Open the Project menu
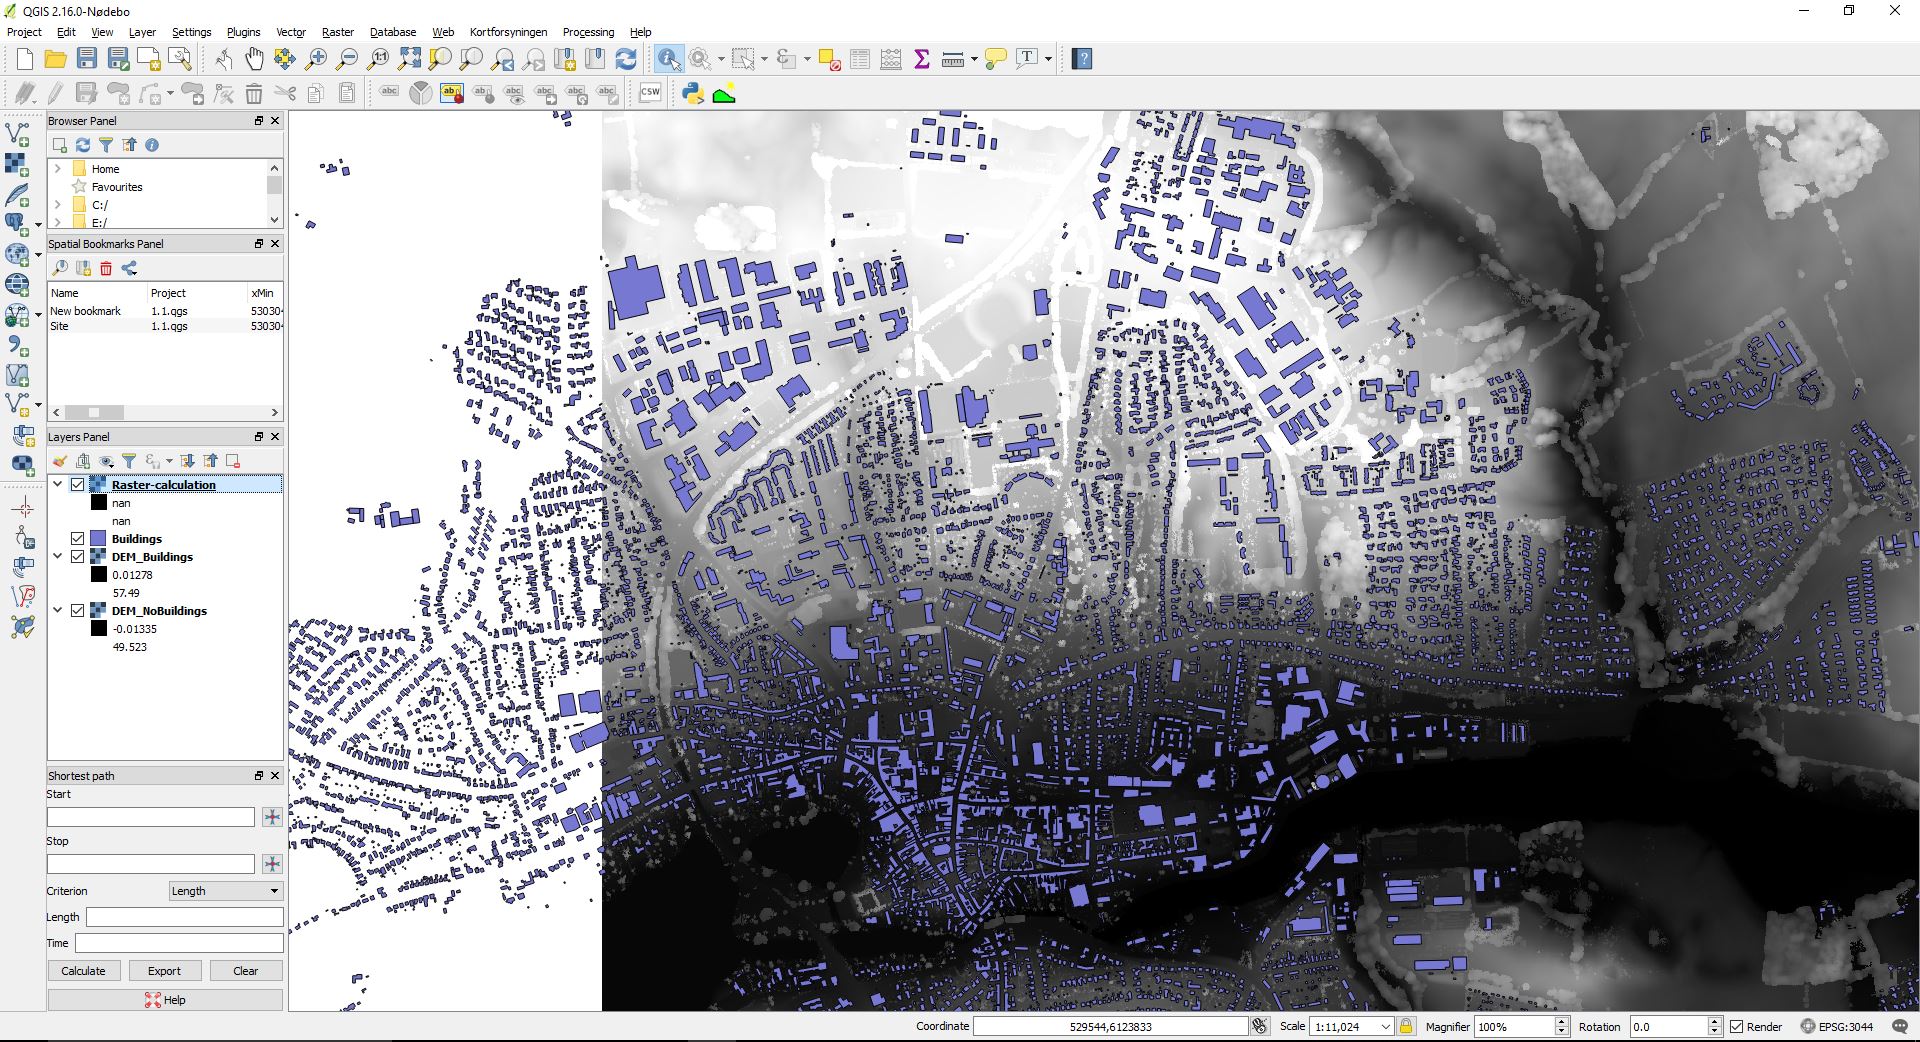 click(x=24, y=32)
